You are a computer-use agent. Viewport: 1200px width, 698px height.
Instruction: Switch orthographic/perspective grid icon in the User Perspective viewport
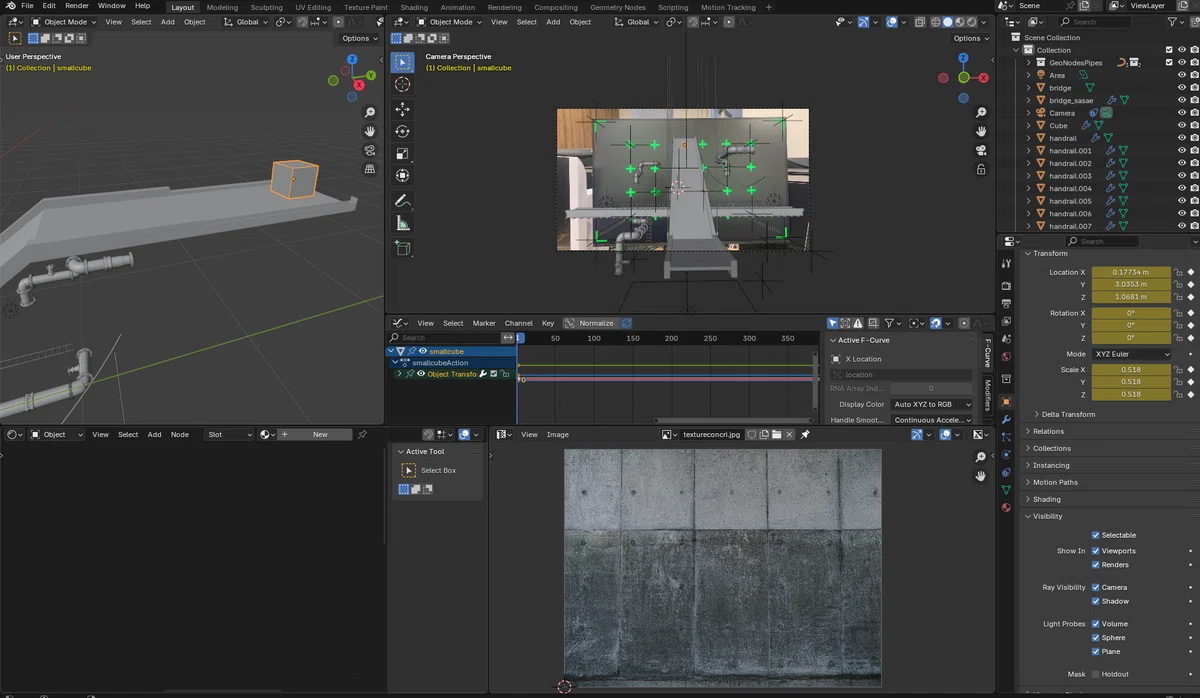pos(370,169)
